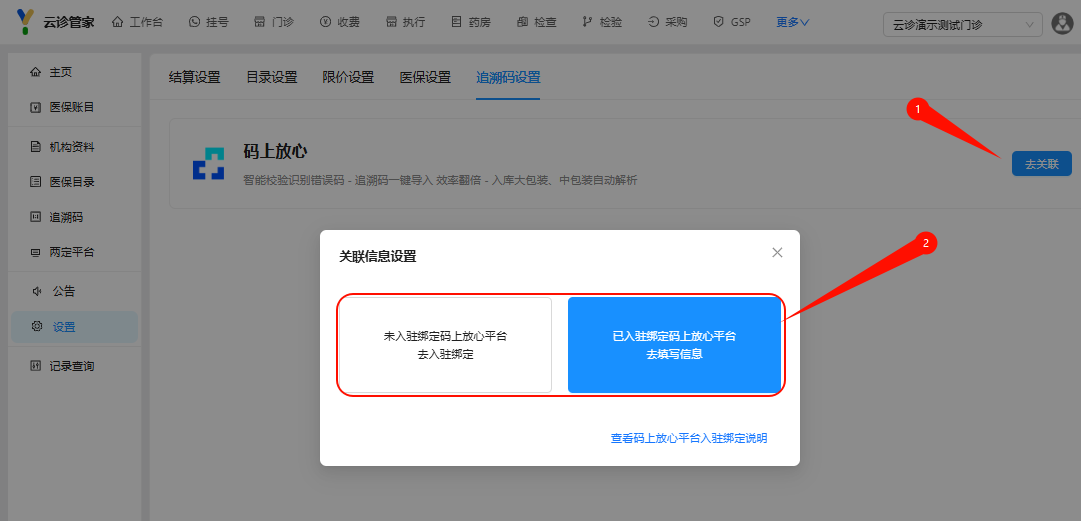Switch to the 结算设置 tab

[194, 77]
